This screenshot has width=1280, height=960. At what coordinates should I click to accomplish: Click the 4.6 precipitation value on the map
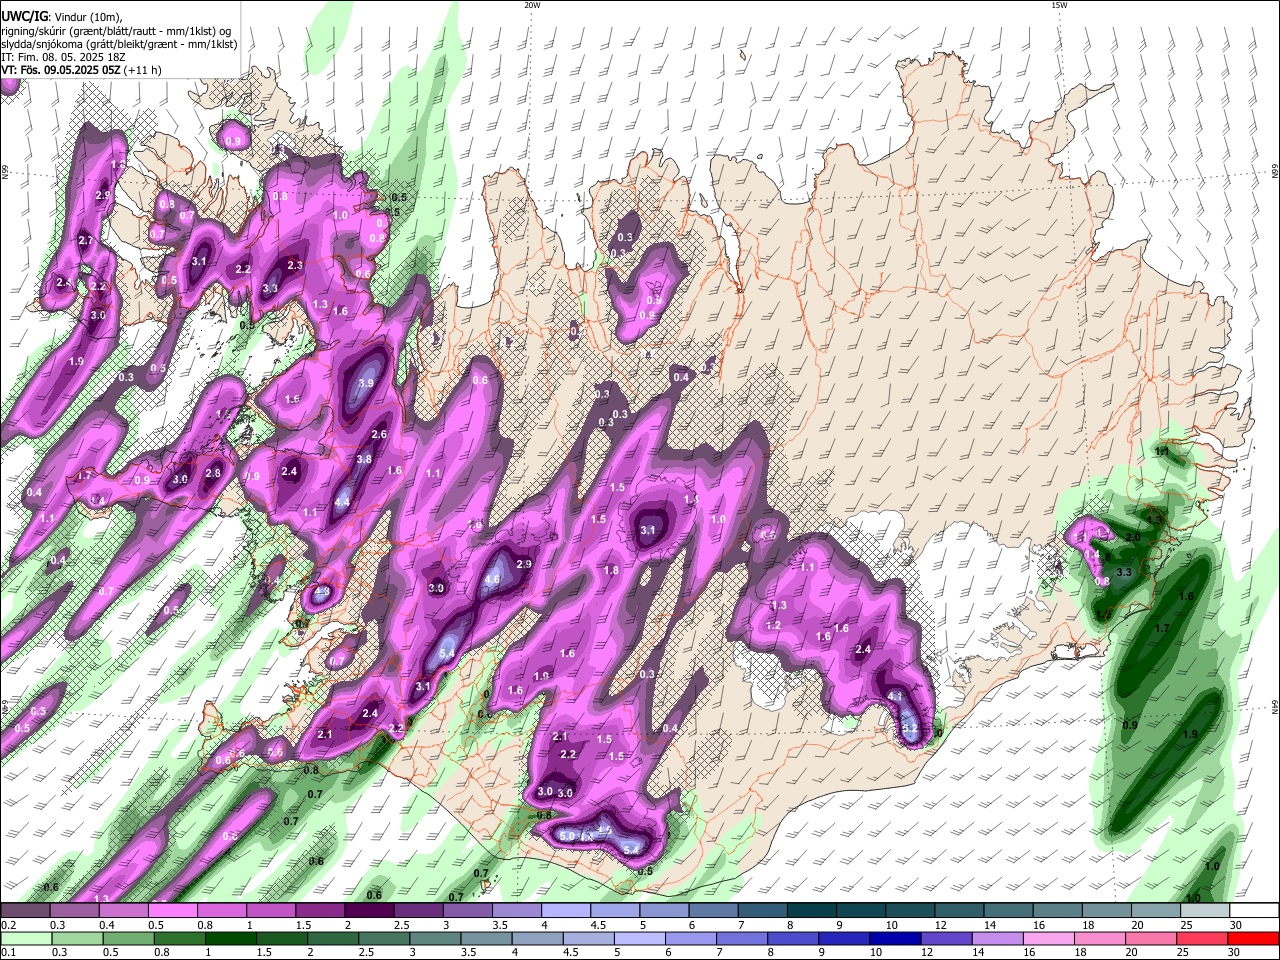492,579
